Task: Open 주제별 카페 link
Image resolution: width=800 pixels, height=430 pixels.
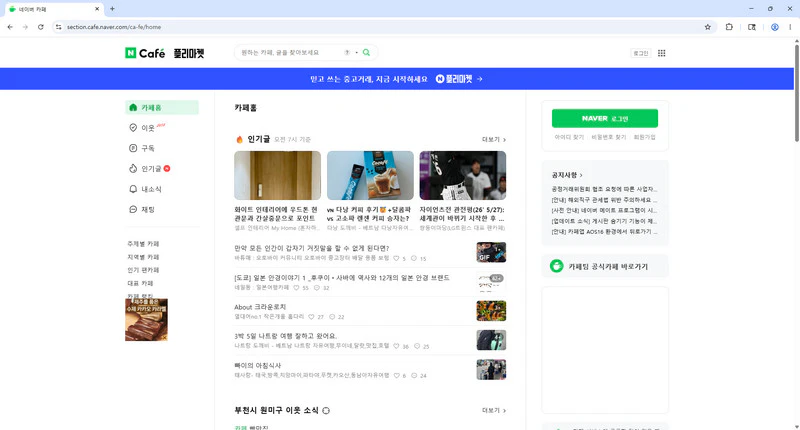Action: (143, 244)
